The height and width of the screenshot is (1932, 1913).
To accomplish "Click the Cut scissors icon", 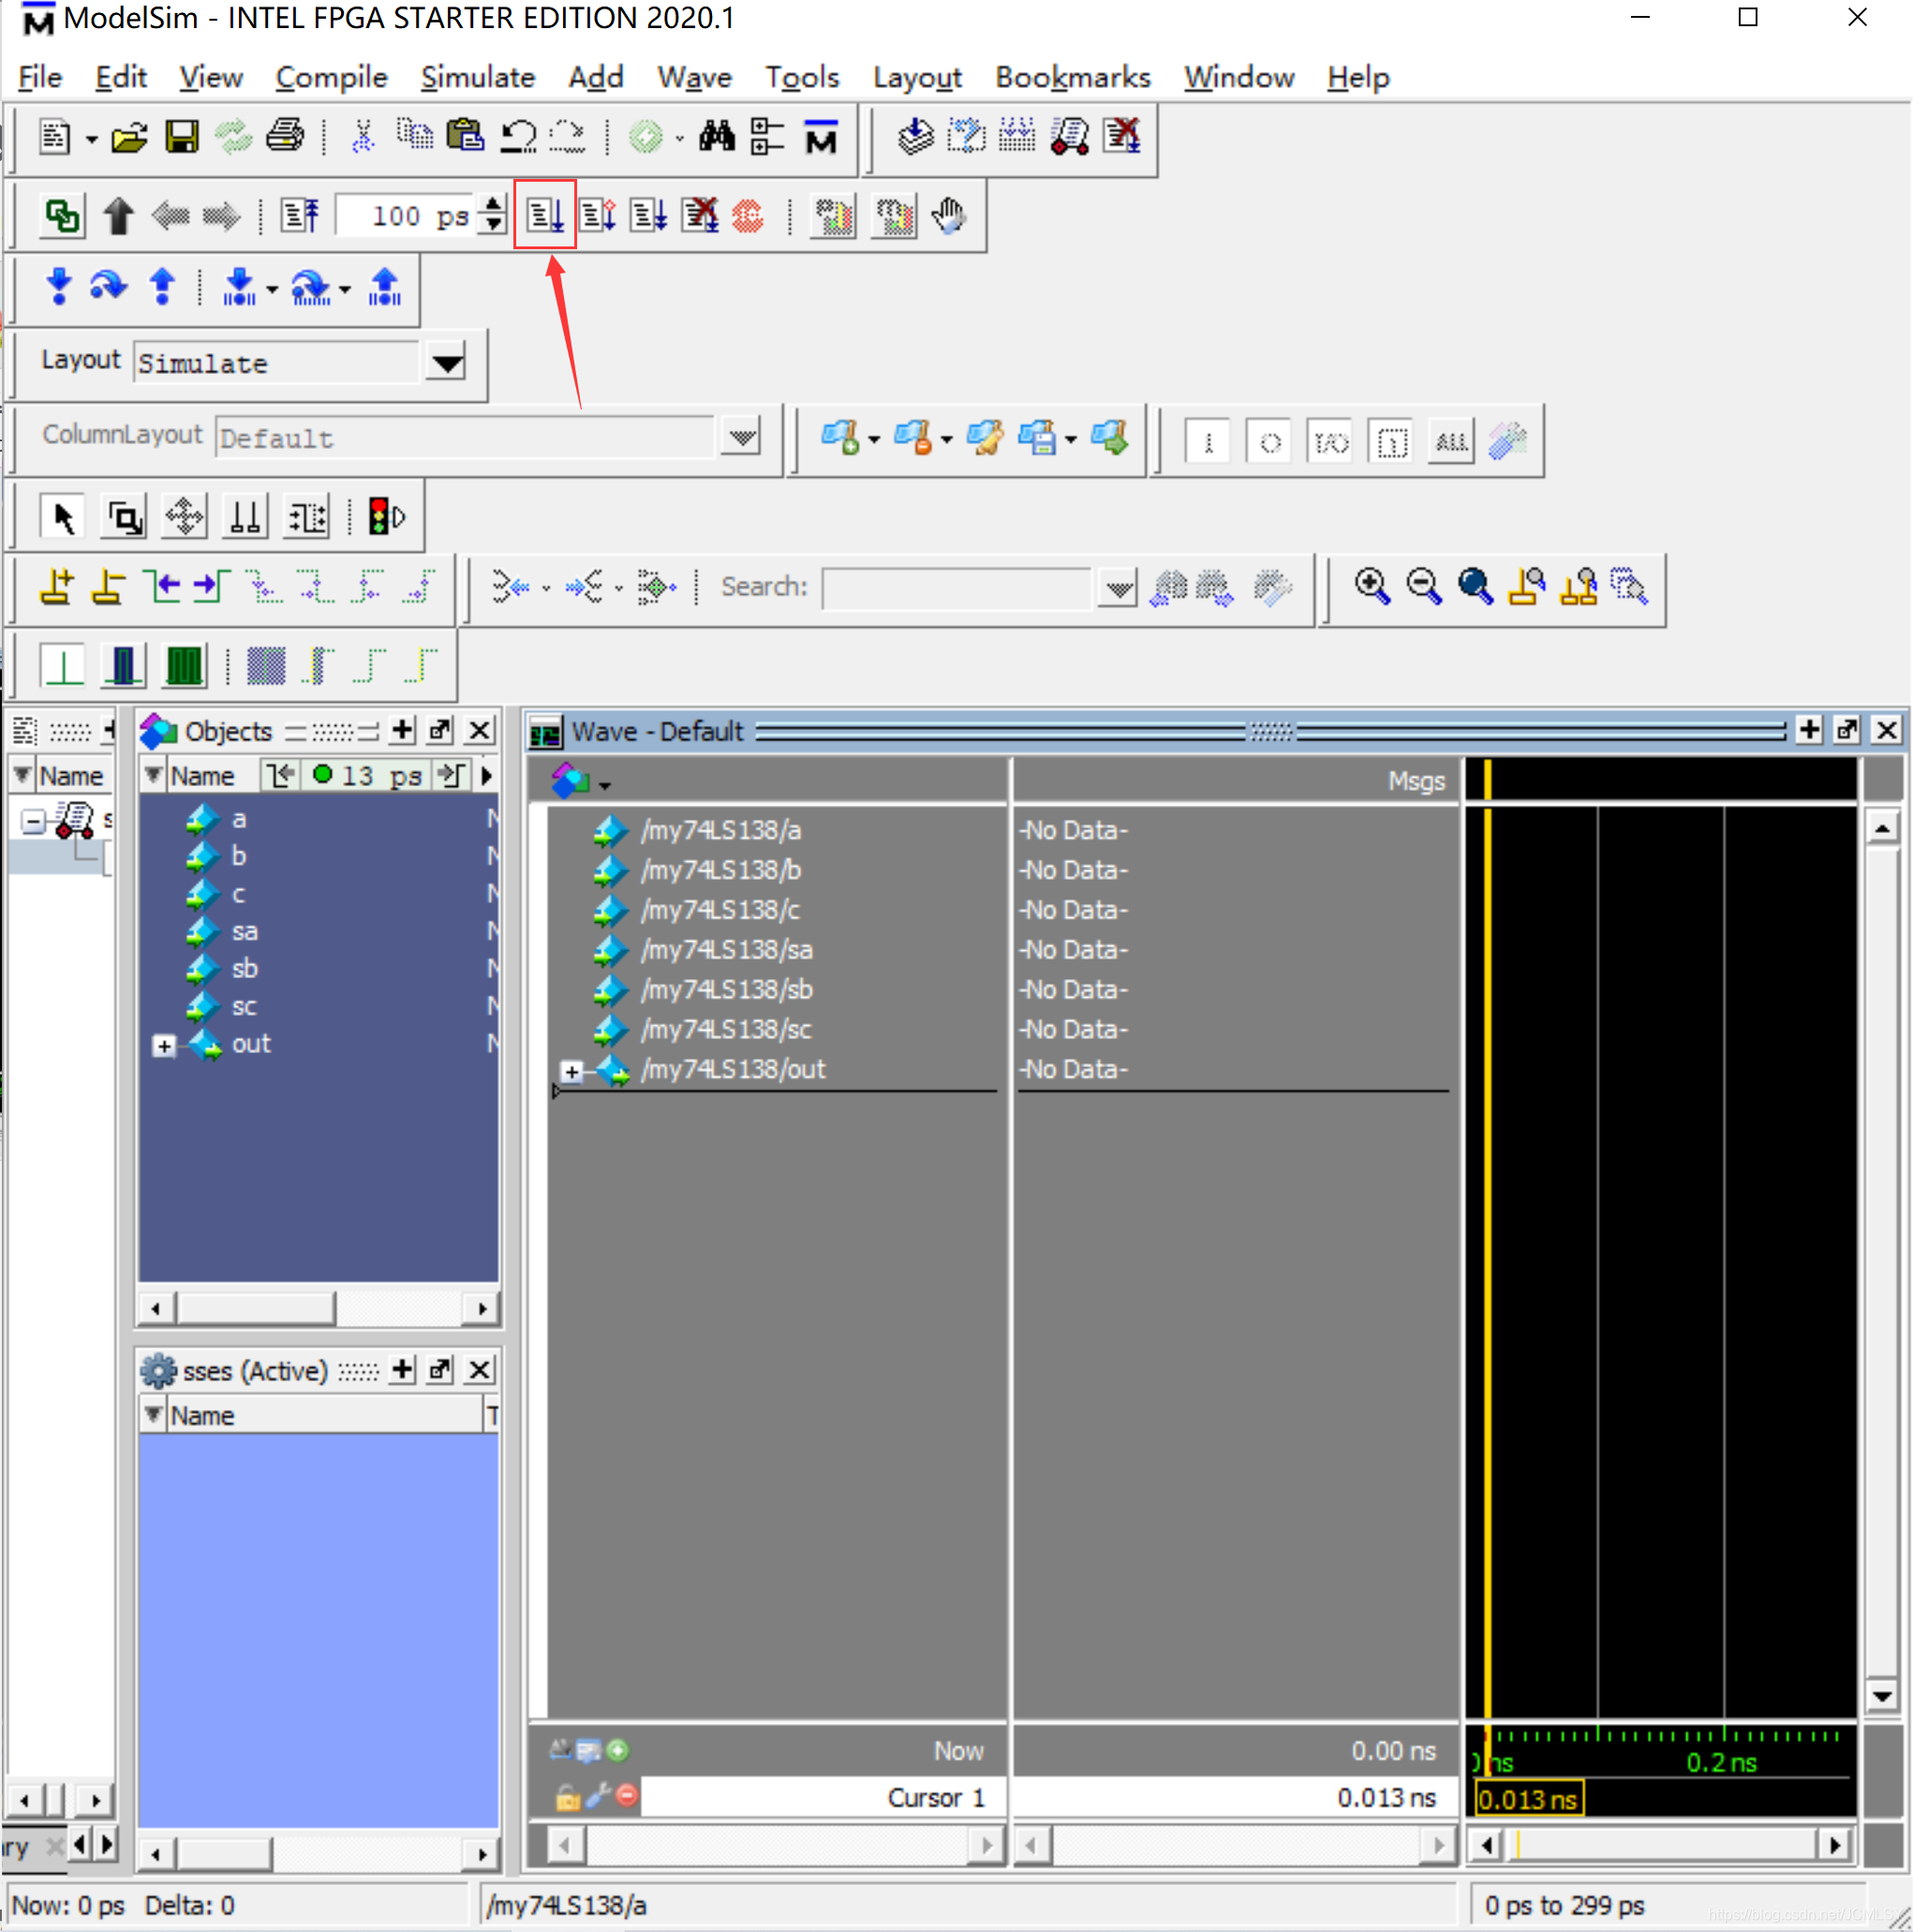I will coord(363,135).
